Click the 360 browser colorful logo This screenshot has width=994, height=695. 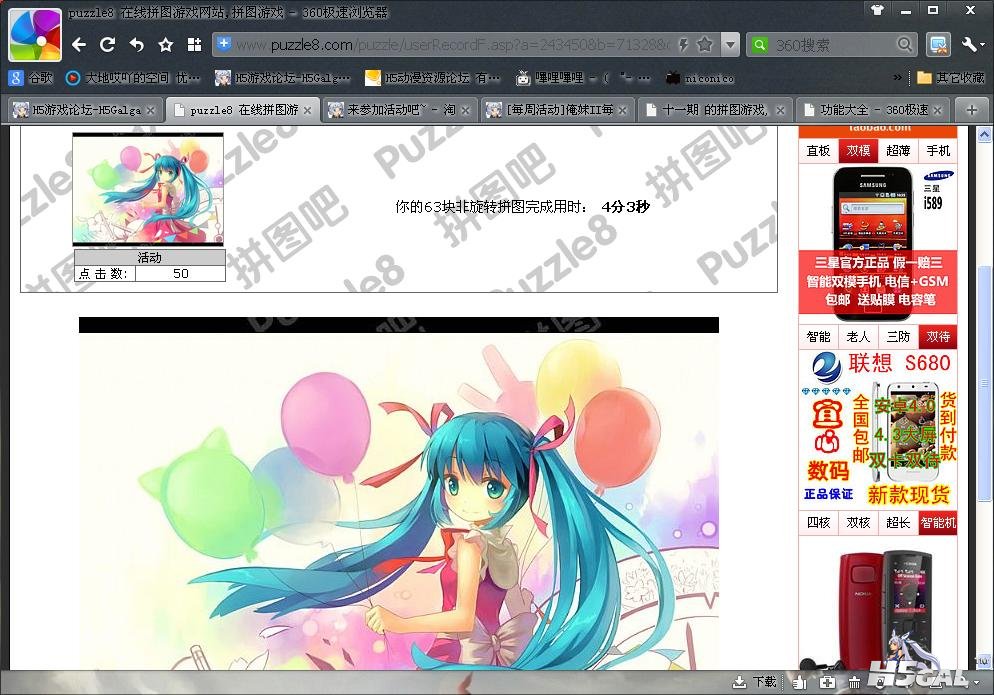coord(35,34)
